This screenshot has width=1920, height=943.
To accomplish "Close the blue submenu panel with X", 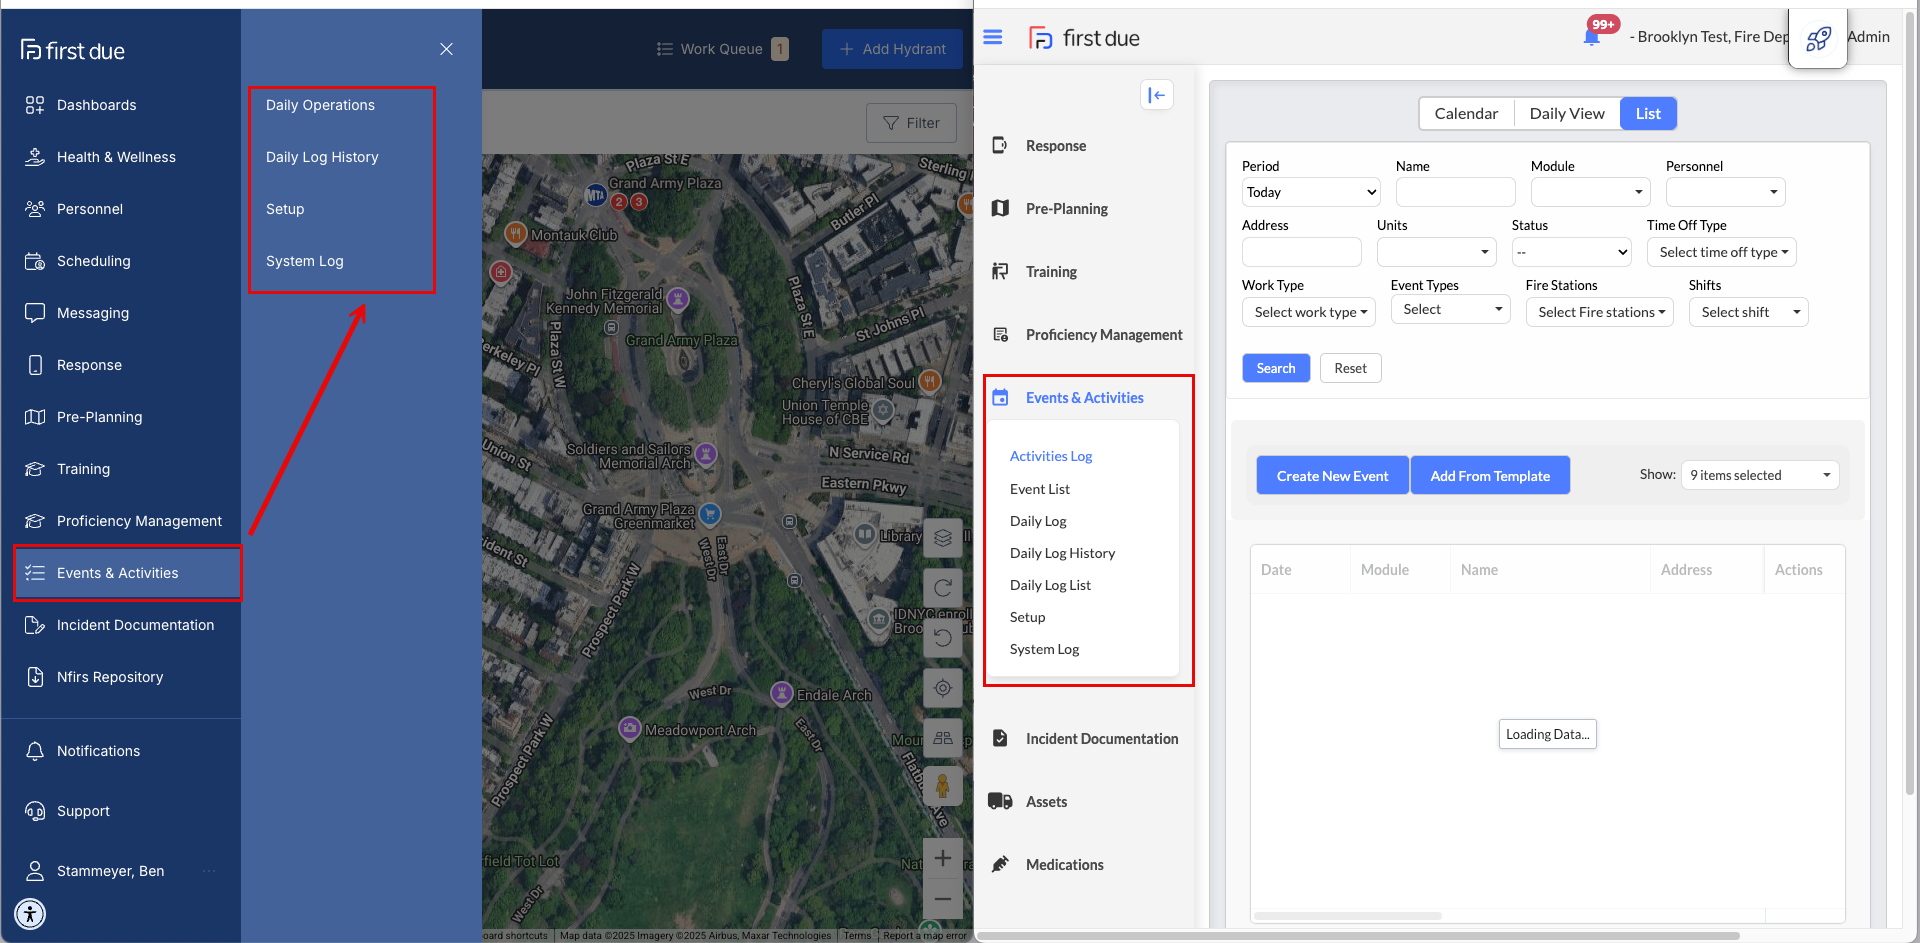I will click(x=446, y=49).
